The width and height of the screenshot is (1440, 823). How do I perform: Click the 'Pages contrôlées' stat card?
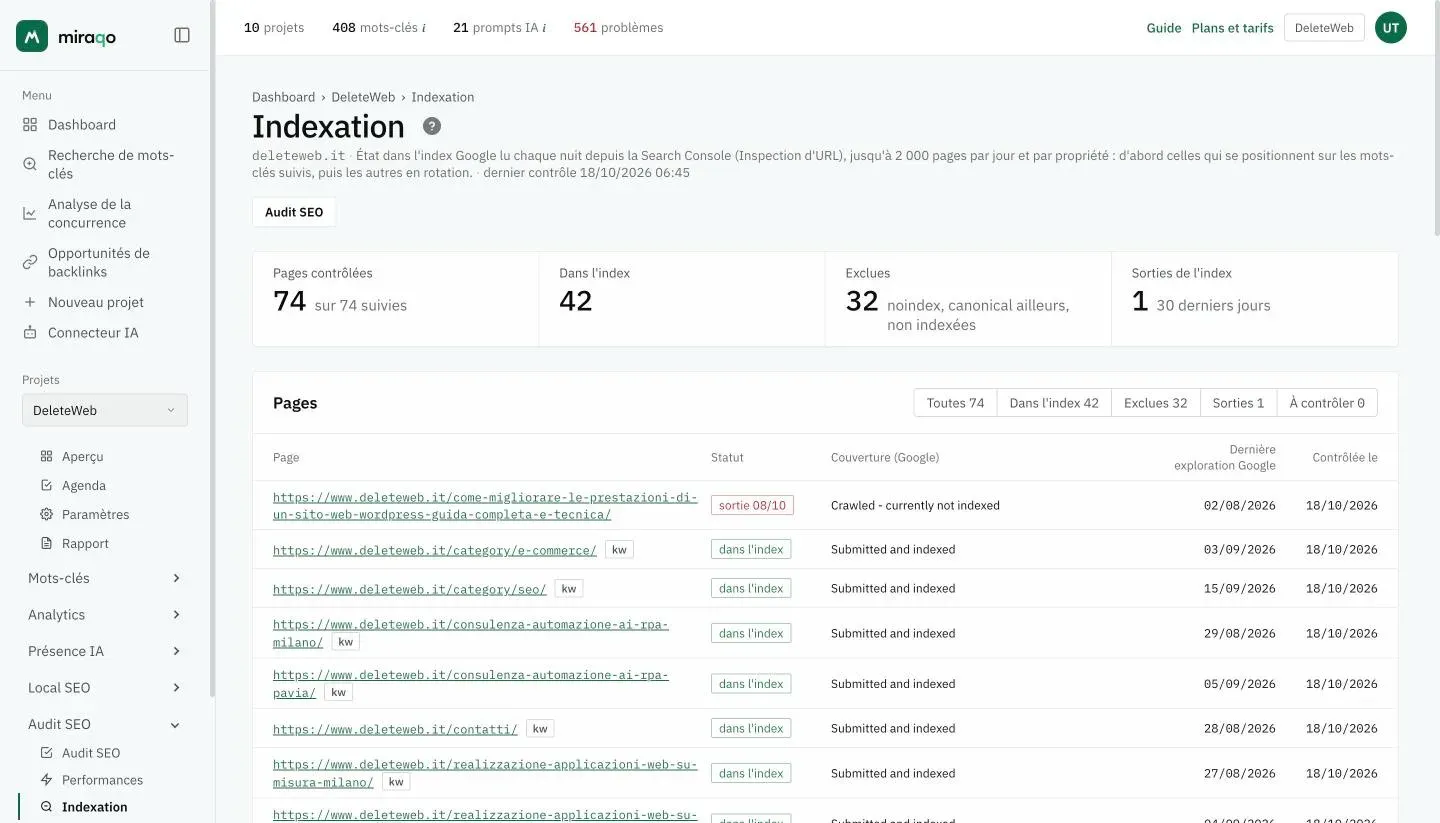pos(396,299)
